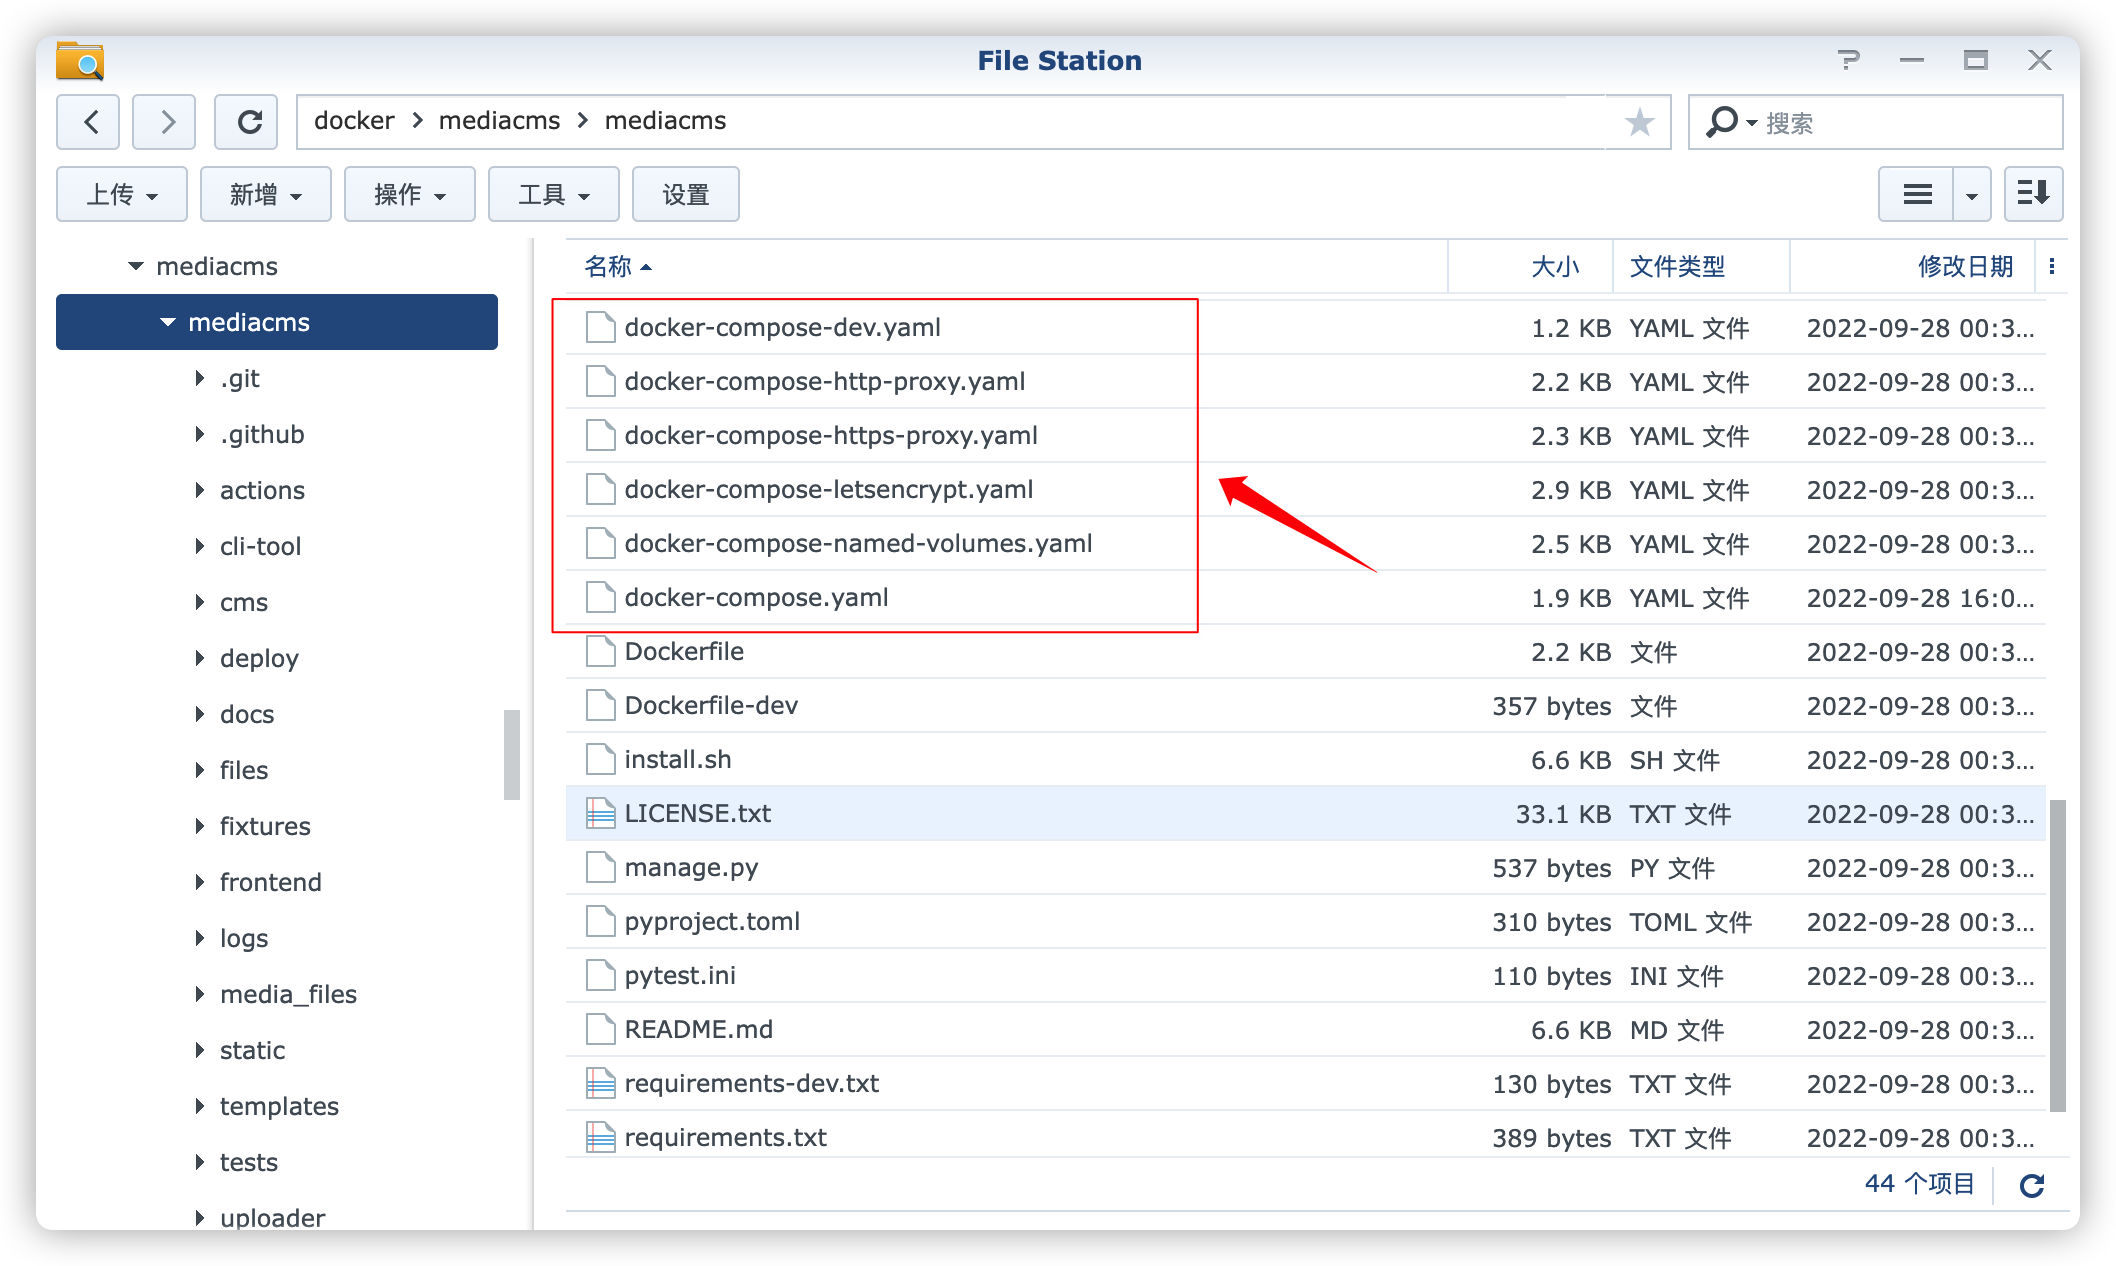Click the back navigation arrow

pyautogui.click(x=89, y=122)
